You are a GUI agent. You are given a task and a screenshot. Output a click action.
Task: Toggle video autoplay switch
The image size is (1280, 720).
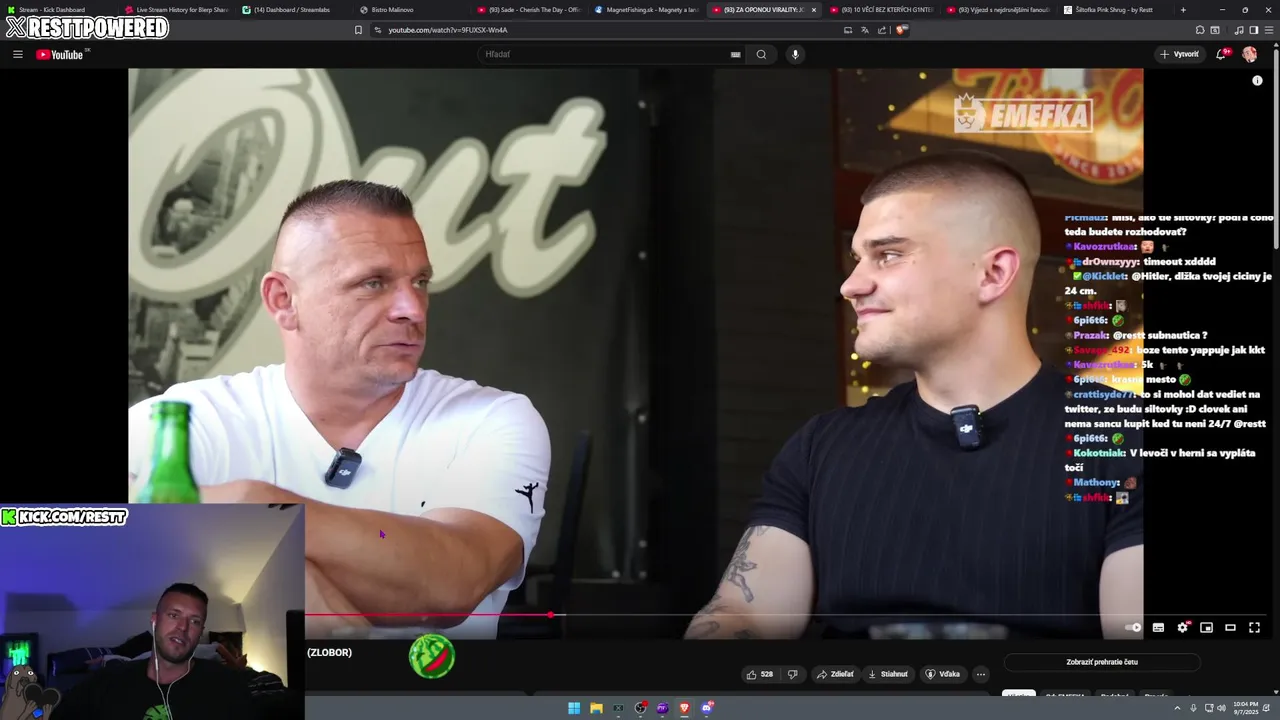point(1133,627)
